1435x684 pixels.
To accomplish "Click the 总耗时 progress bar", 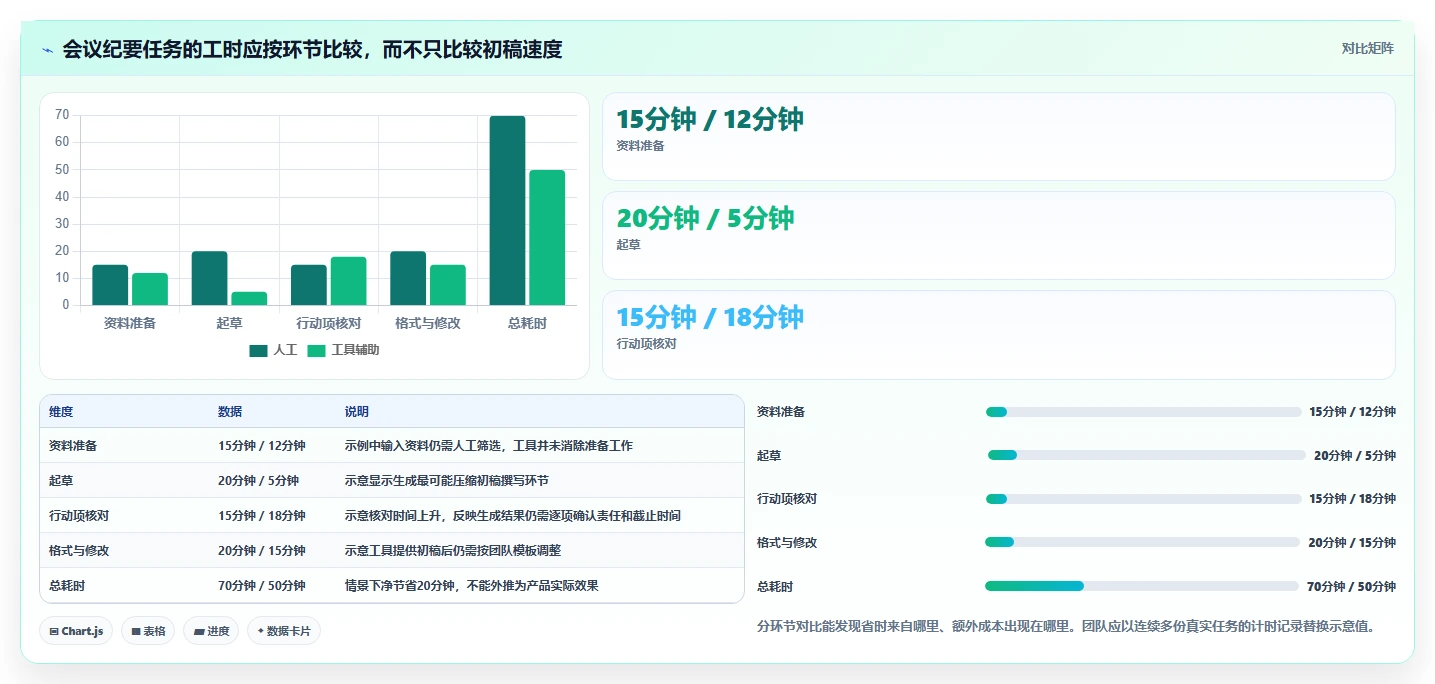I will (x=1142, y=586).
